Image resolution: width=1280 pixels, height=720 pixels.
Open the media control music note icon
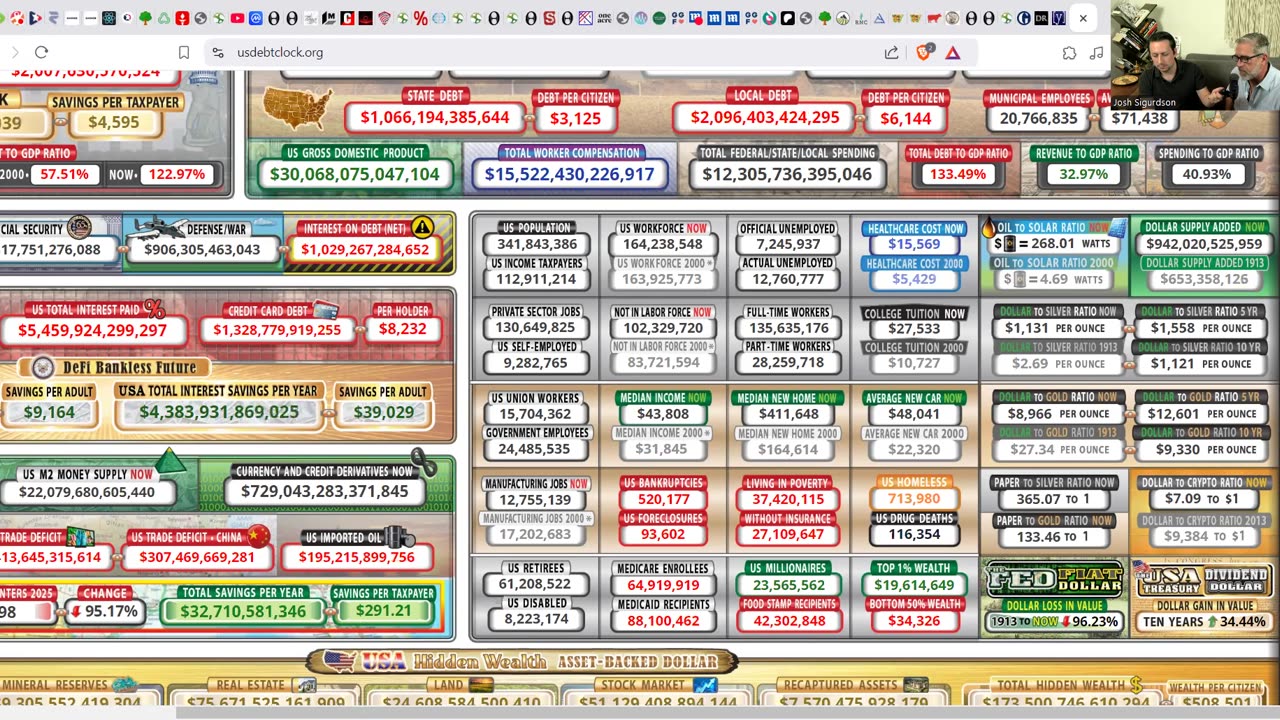[x=1097, y=52]
